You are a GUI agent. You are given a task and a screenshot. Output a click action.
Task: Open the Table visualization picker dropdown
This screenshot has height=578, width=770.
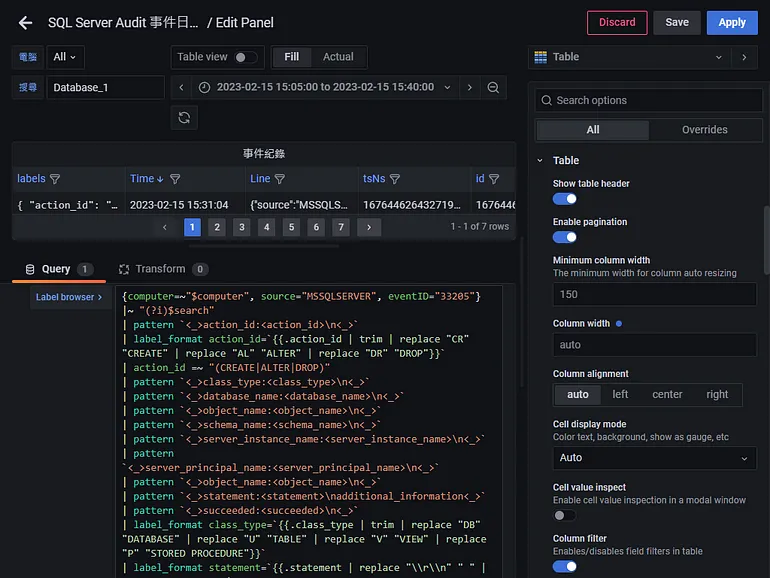pyautogui.click(x=630, y=57)
